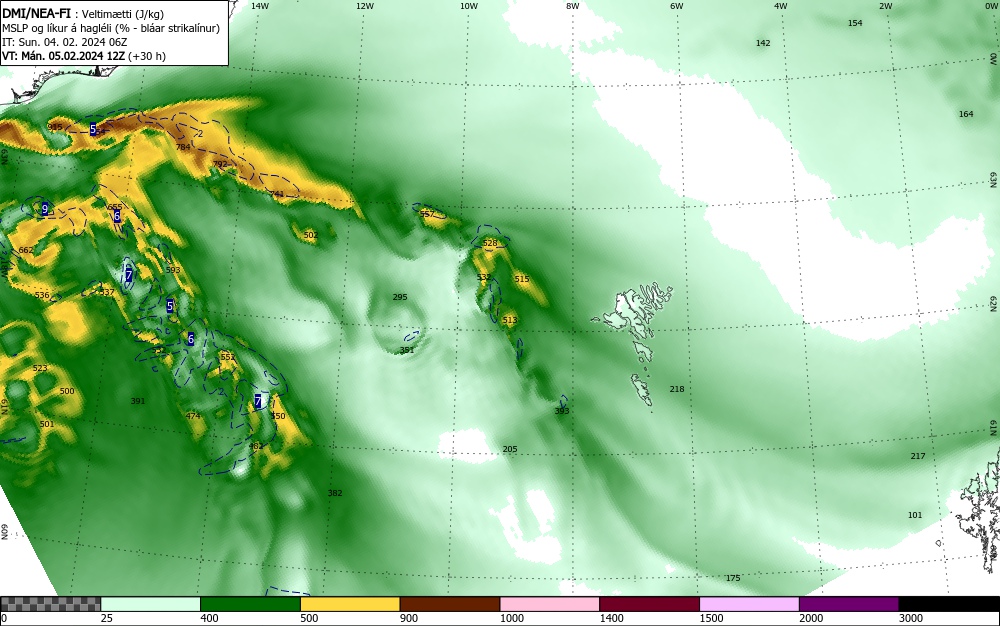Click the blue hail probability label 9
This screenshot has width=1000, height=626.
point(45,209)
